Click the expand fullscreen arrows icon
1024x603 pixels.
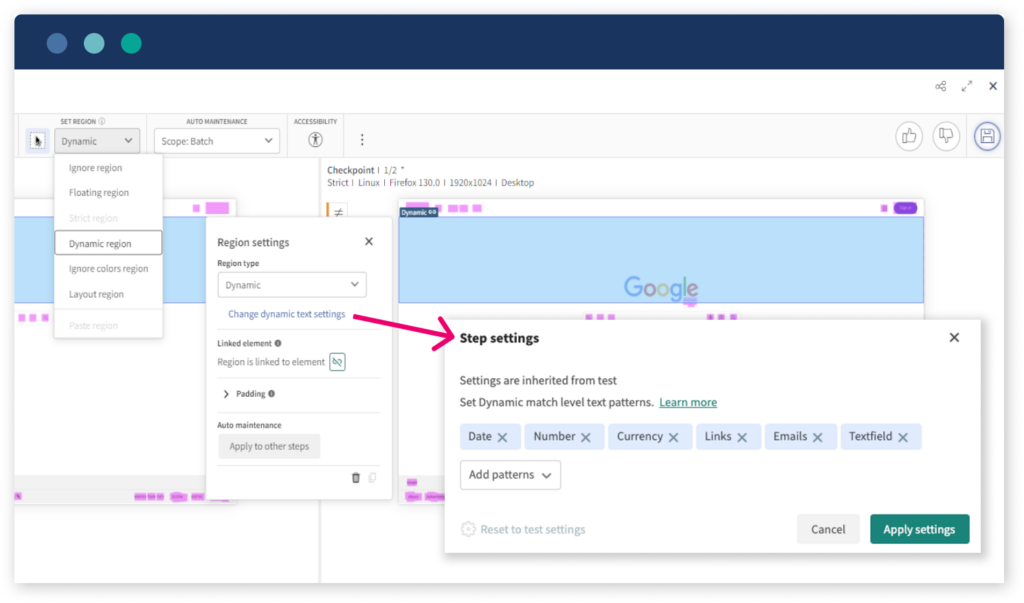(x=967, y=87)
